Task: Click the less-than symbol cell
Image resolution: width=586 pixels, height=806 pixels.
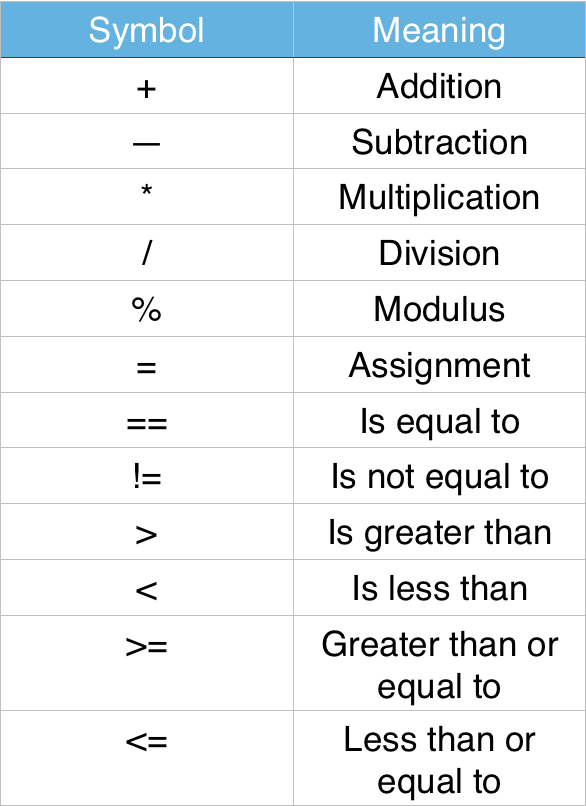Action: click(x=146, y=588)
